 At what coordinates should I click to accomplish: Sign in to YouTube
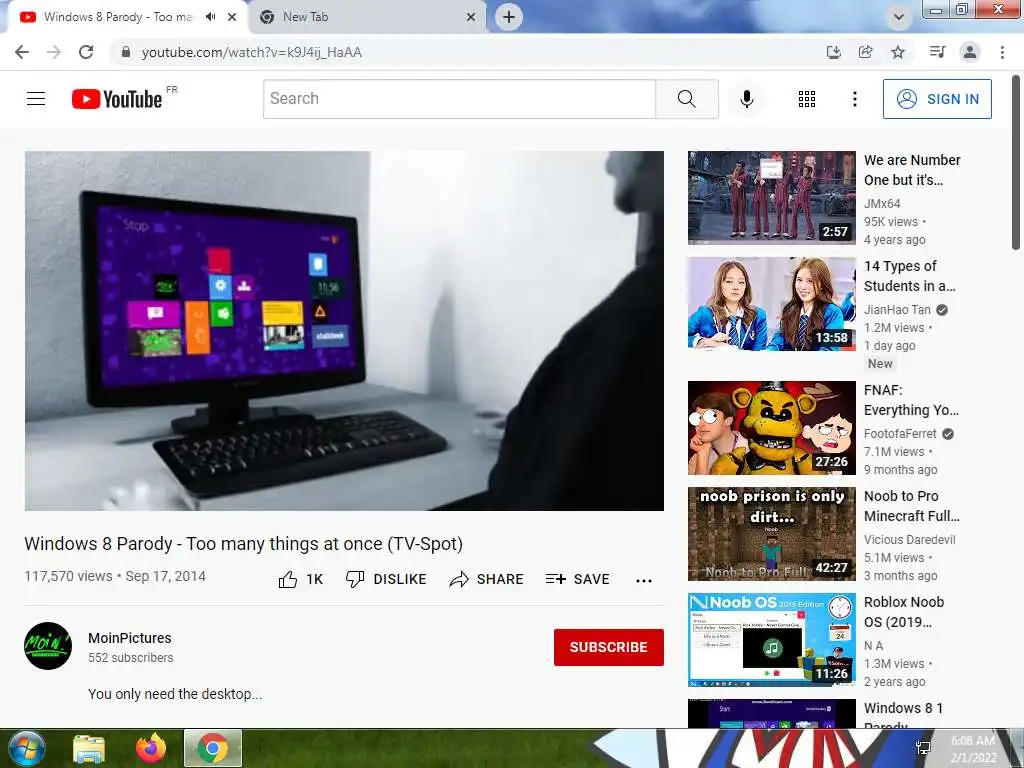click(936, 99)
